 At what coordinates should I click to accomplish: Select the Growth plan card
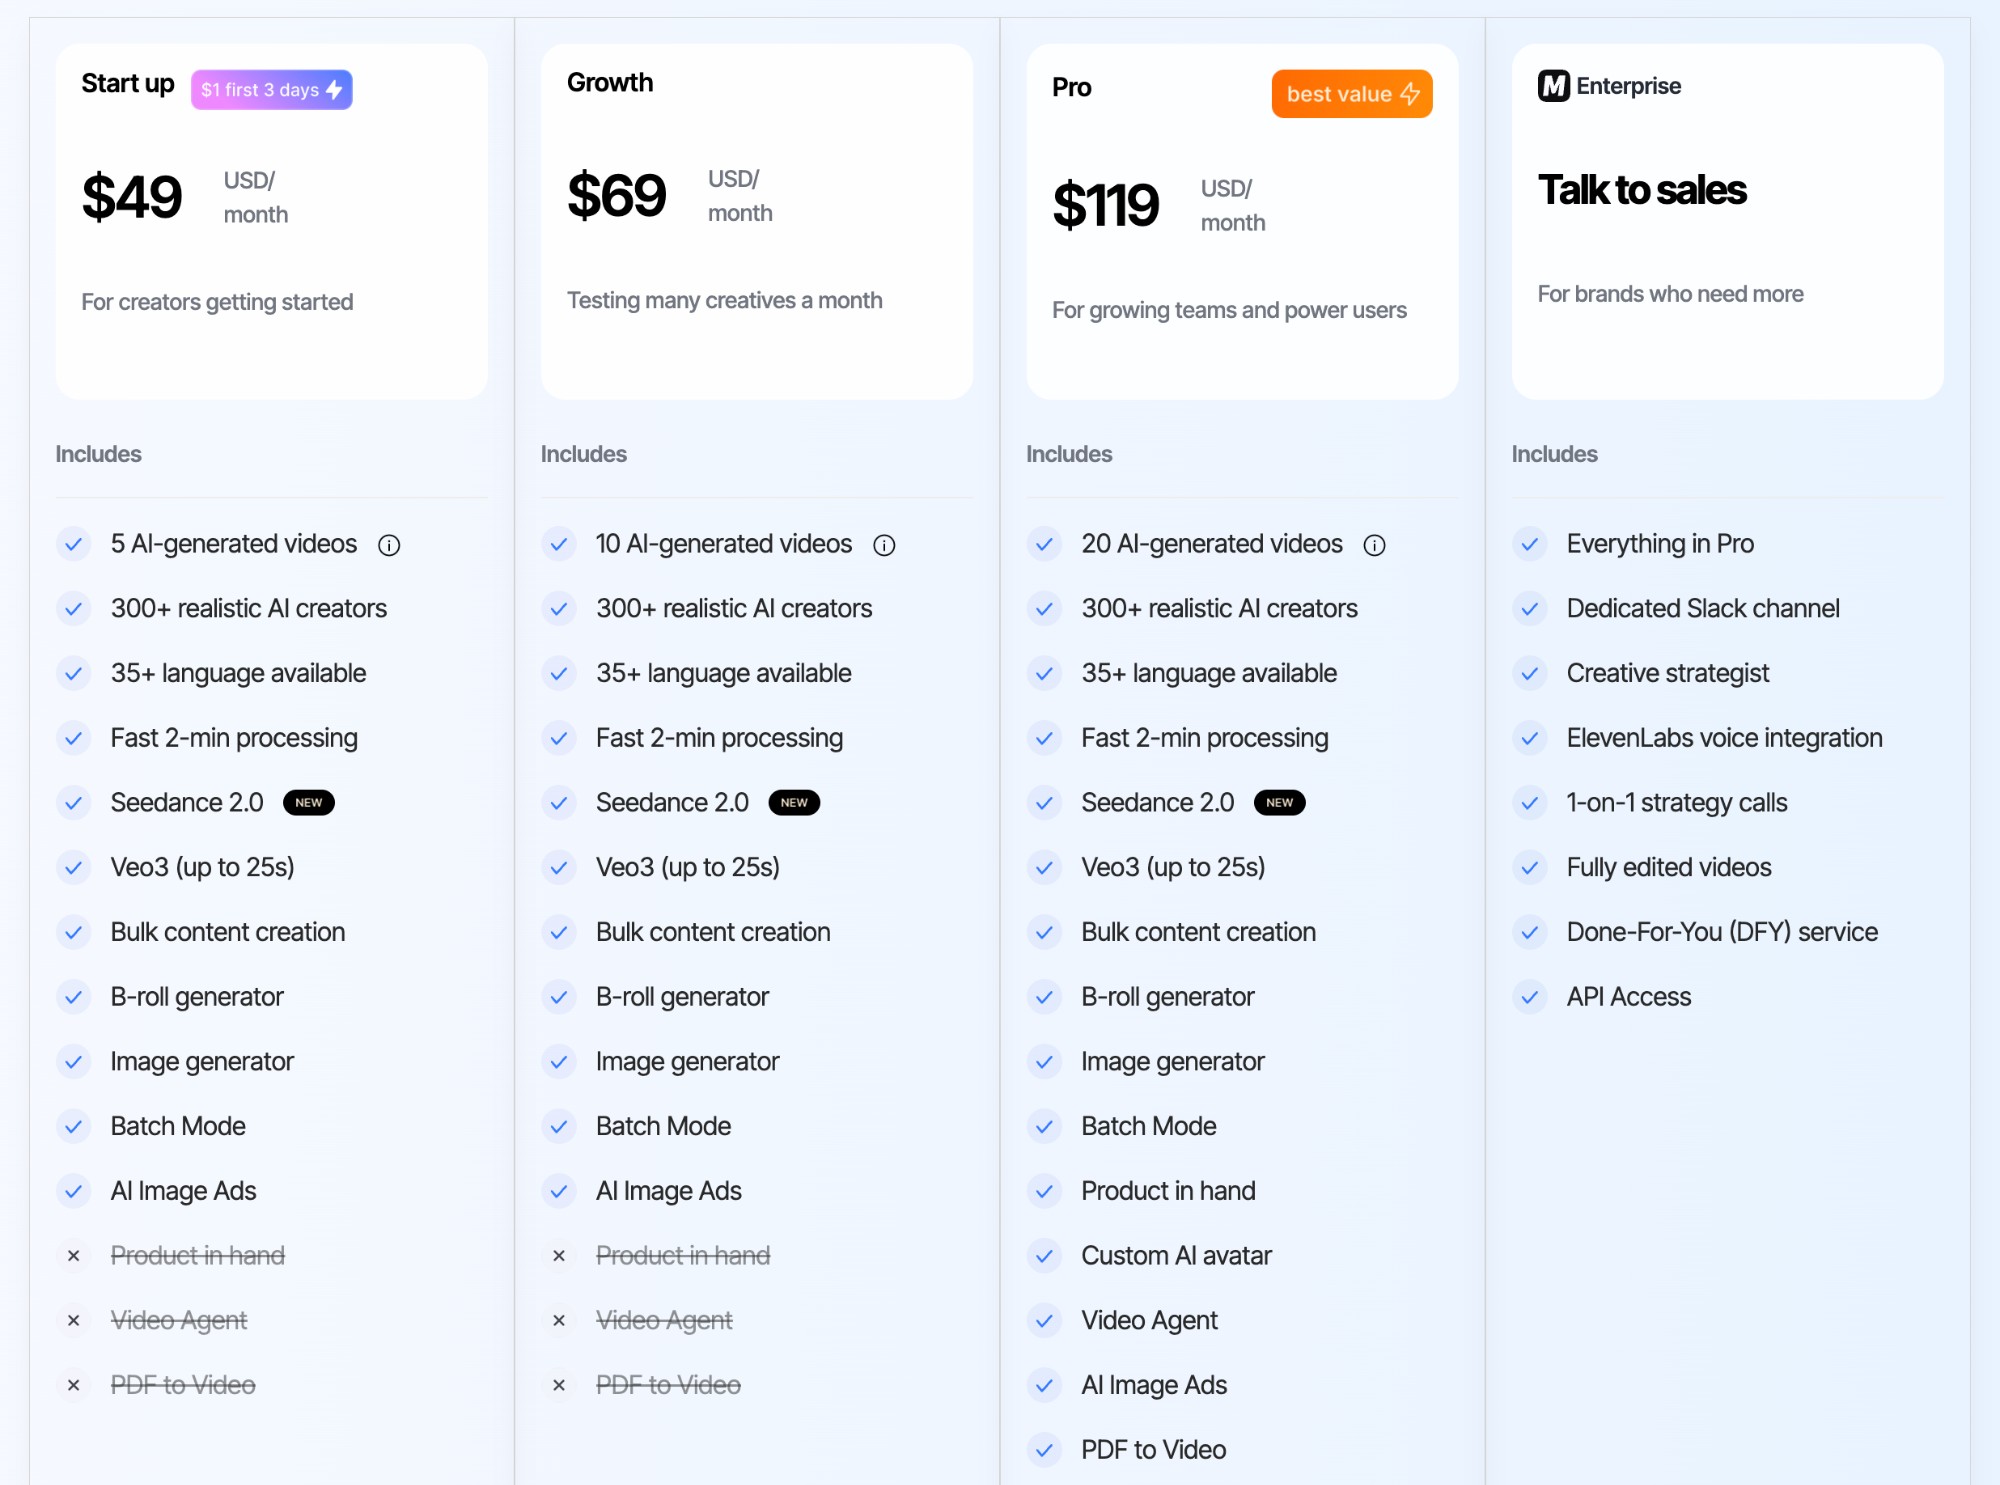pos(757,220)
